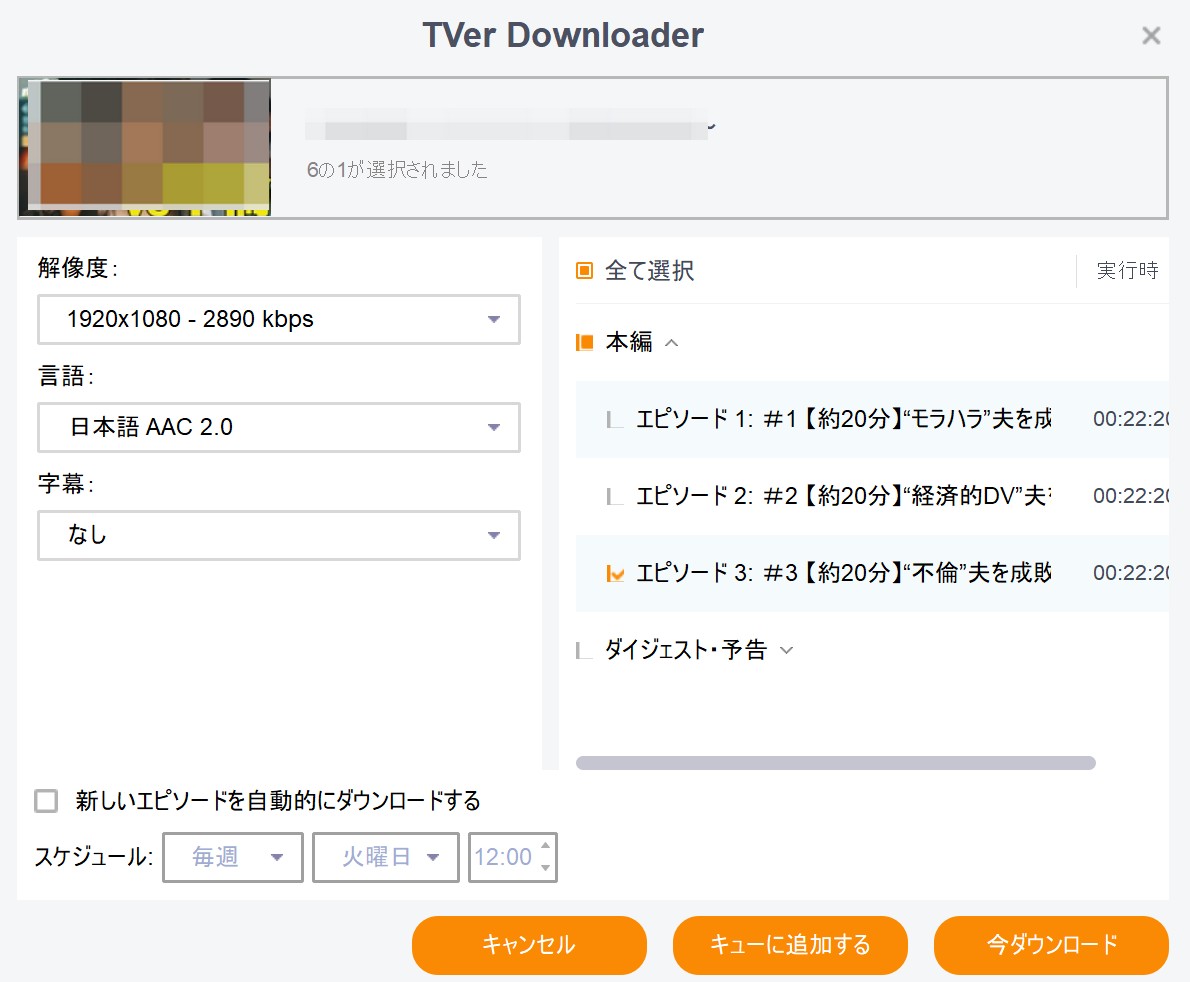Click the 本編 section label
The height and width of the screenshot is (982, 1190).
[628, 342]
